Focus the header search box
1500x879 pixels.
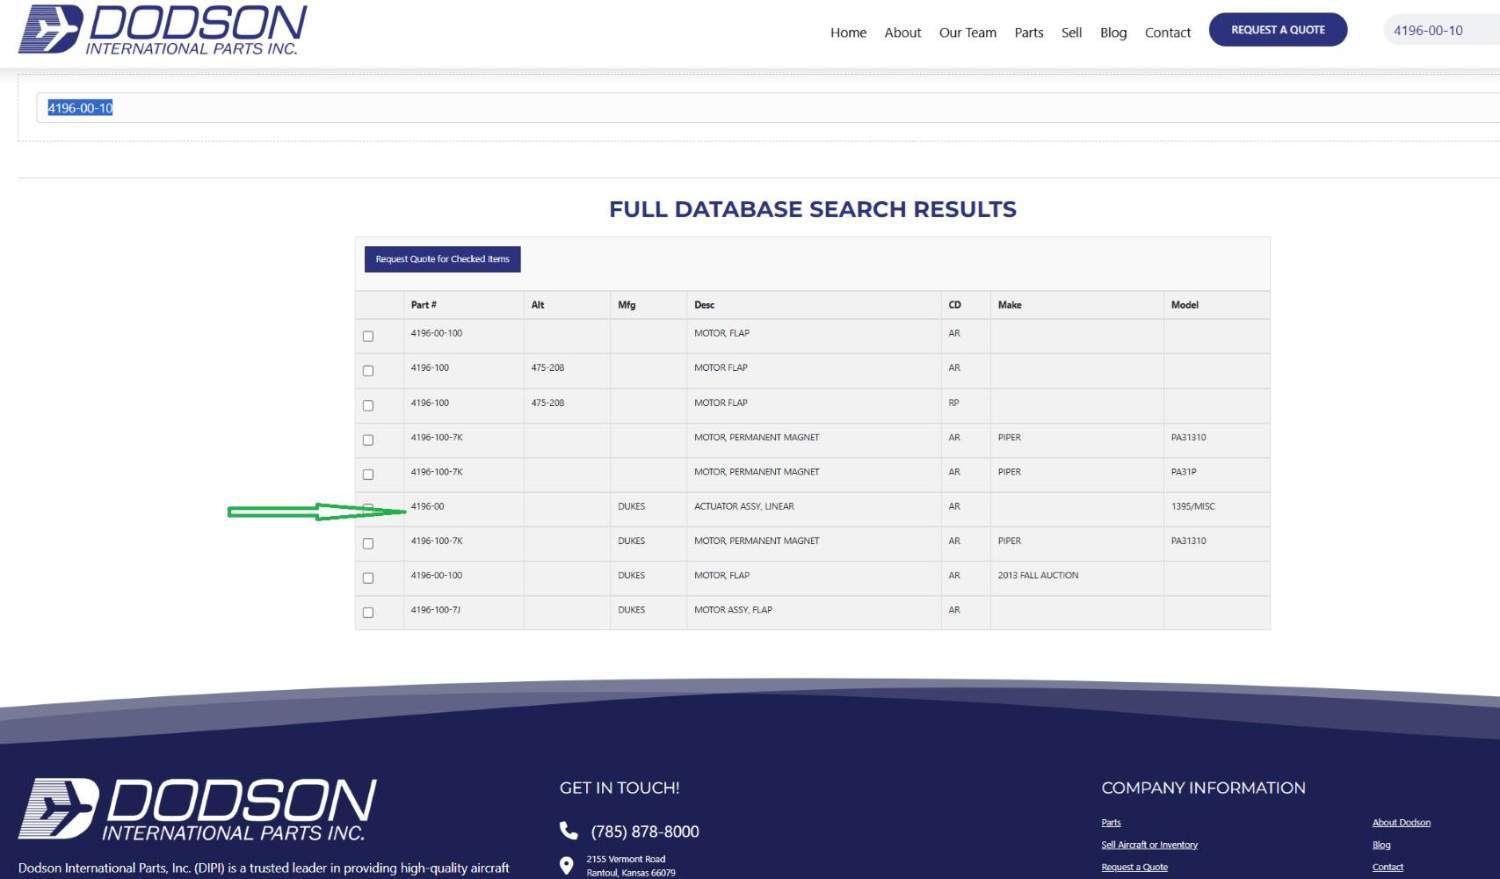pos(1440,30)
